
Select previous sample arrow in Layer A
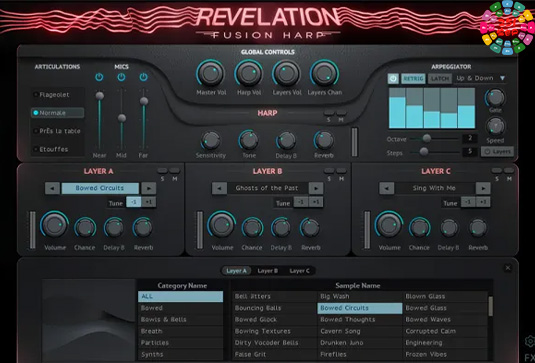click(x=52, y=188)
